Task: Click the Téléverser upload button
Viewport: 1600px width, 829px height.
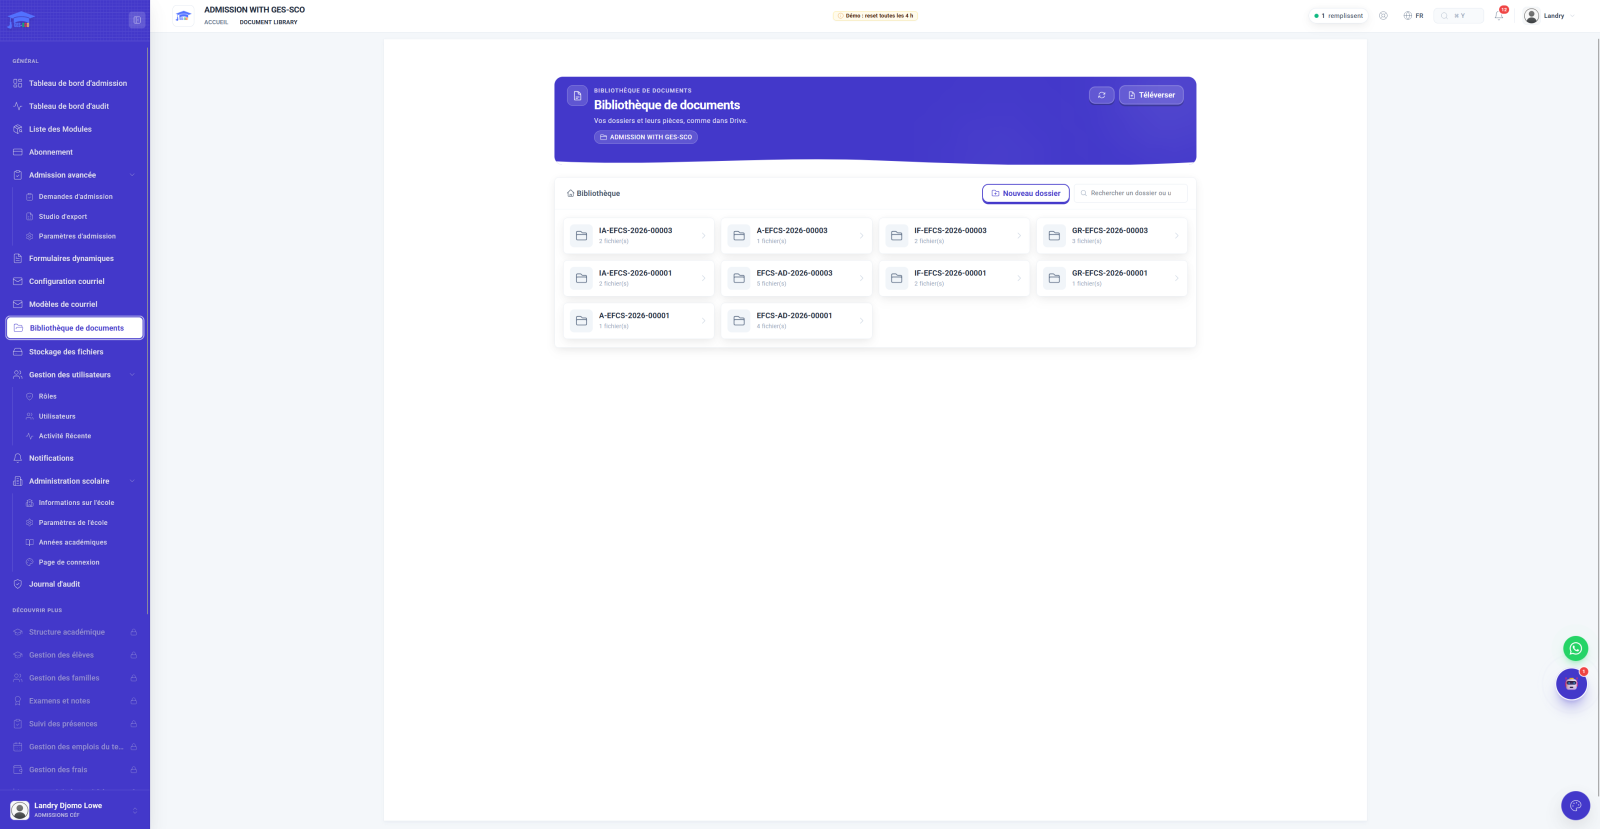Action: click(x=1151, y=95)
